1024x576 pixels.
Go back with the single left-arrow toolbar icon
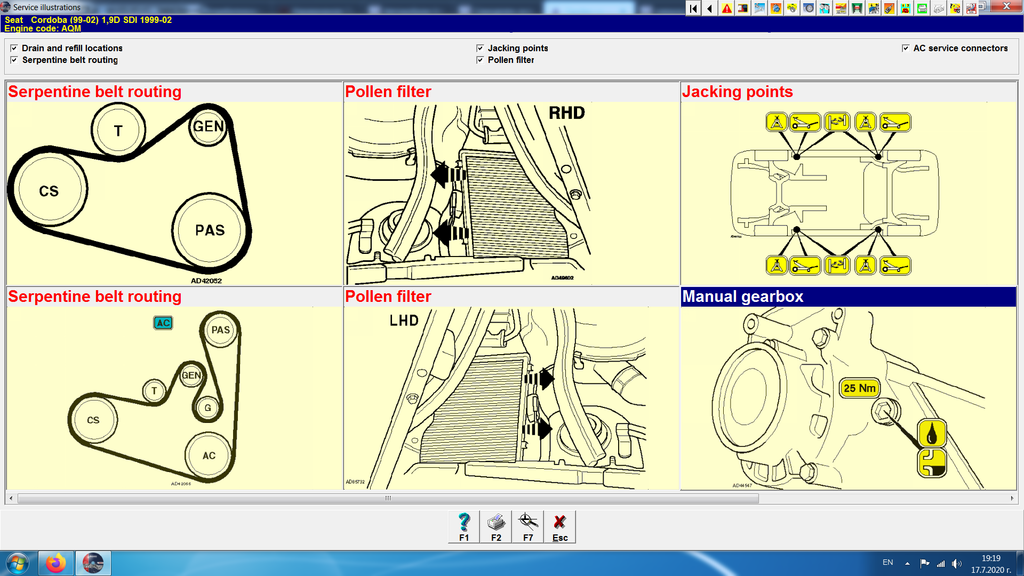pos(710,8)
